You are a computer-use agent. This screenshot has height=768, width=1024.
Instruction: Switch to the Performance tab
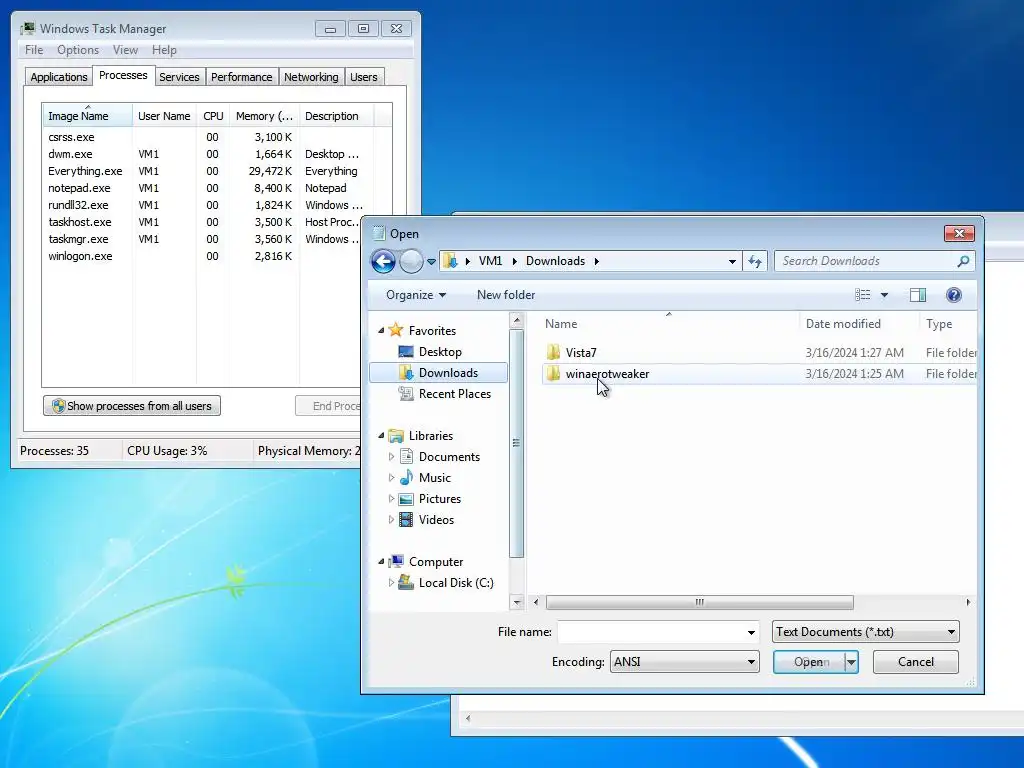click(x=241, y=77)
